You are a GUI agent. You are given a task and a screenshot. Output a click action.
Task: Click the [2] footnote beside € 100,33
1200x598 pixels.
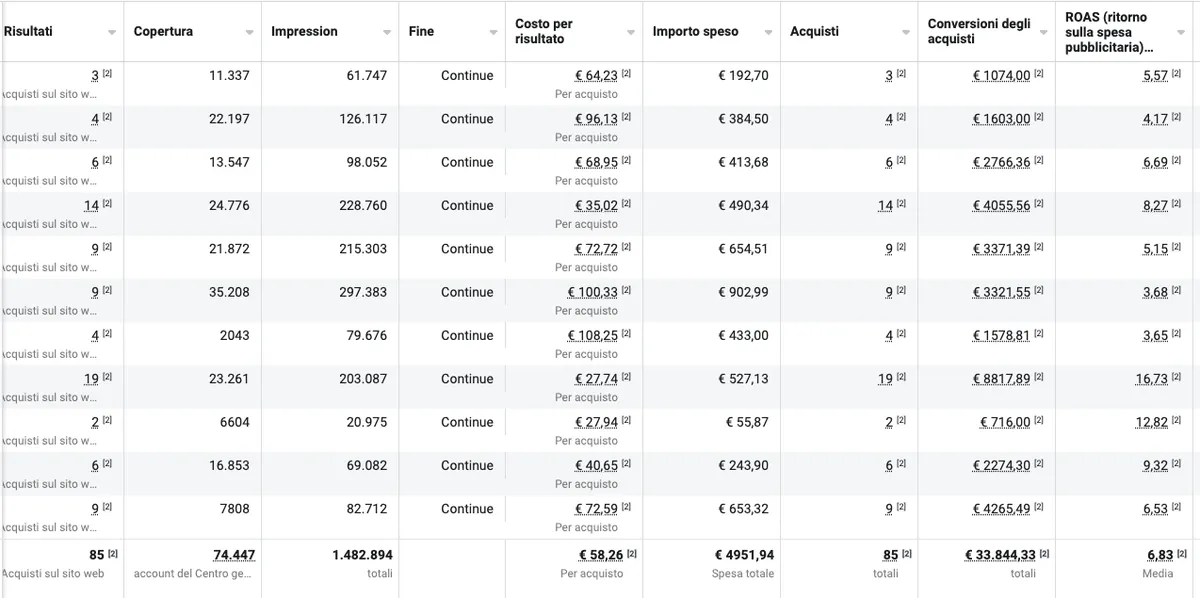click(627, 291)
